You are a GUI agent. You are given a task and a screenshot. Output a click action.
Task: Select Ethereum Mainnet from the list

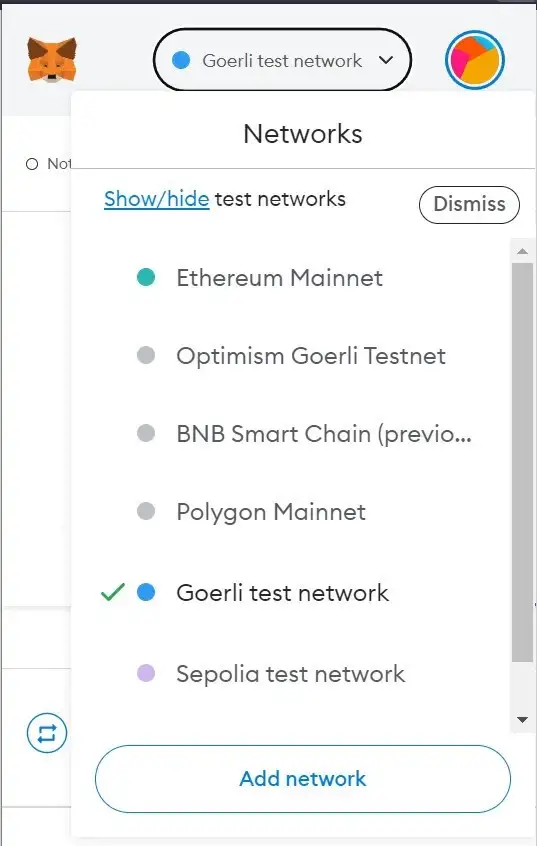(280, 278)
